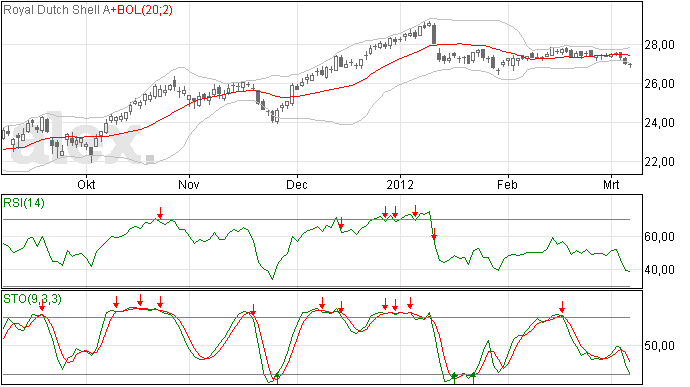Select the +BOL(20;2) indicator label
The width and height of the screenshot is (690, 387).
[142, 10]
